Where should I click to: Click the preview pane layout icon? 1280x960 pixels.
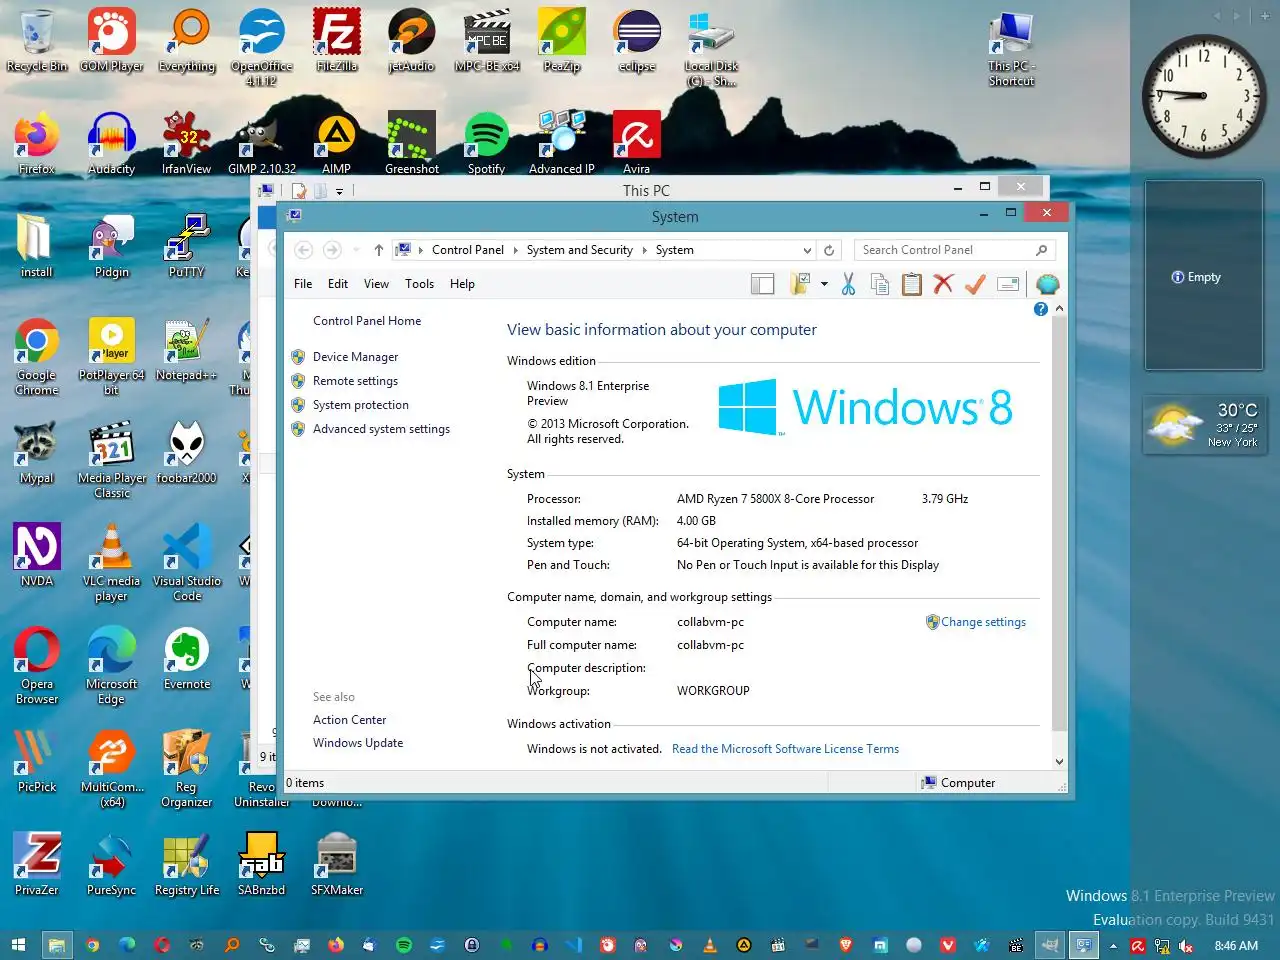tap(763, 285)
